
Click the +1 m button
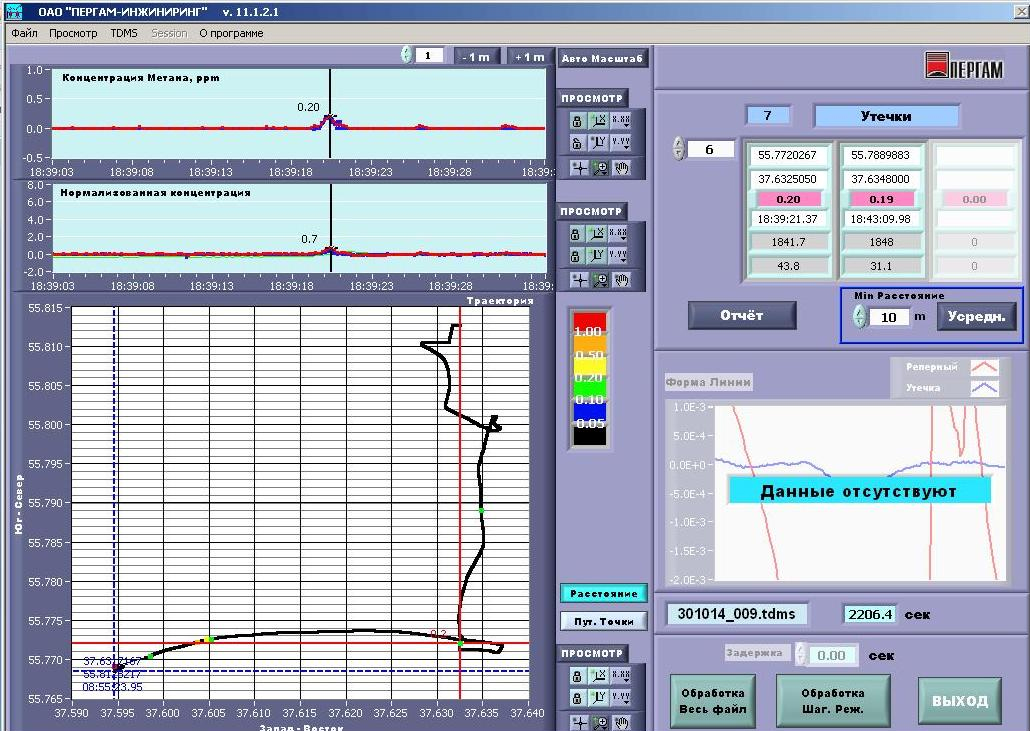pos(529,56)
